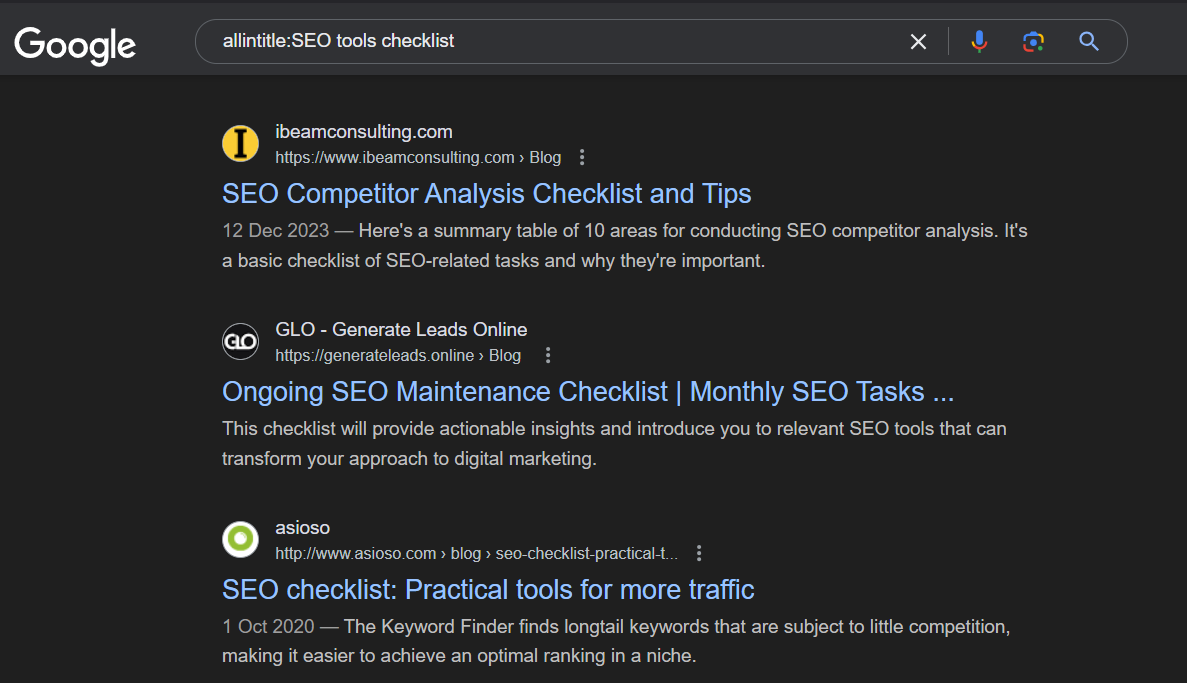Image resolution: width=1187 pixels, height=683 pixels.
Task: Open SEO Competitor Analysis Checklist and Tips
Action: [x=486, y=194]
